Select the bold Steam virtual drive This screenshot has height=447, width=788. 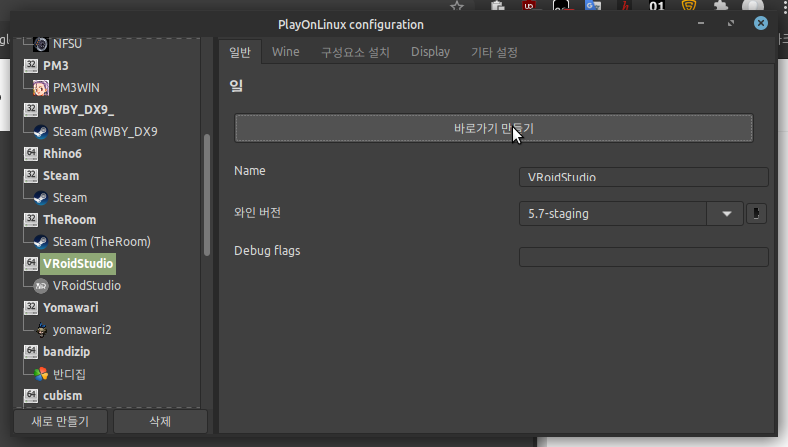pyautogui.click(x=61, y=176)
